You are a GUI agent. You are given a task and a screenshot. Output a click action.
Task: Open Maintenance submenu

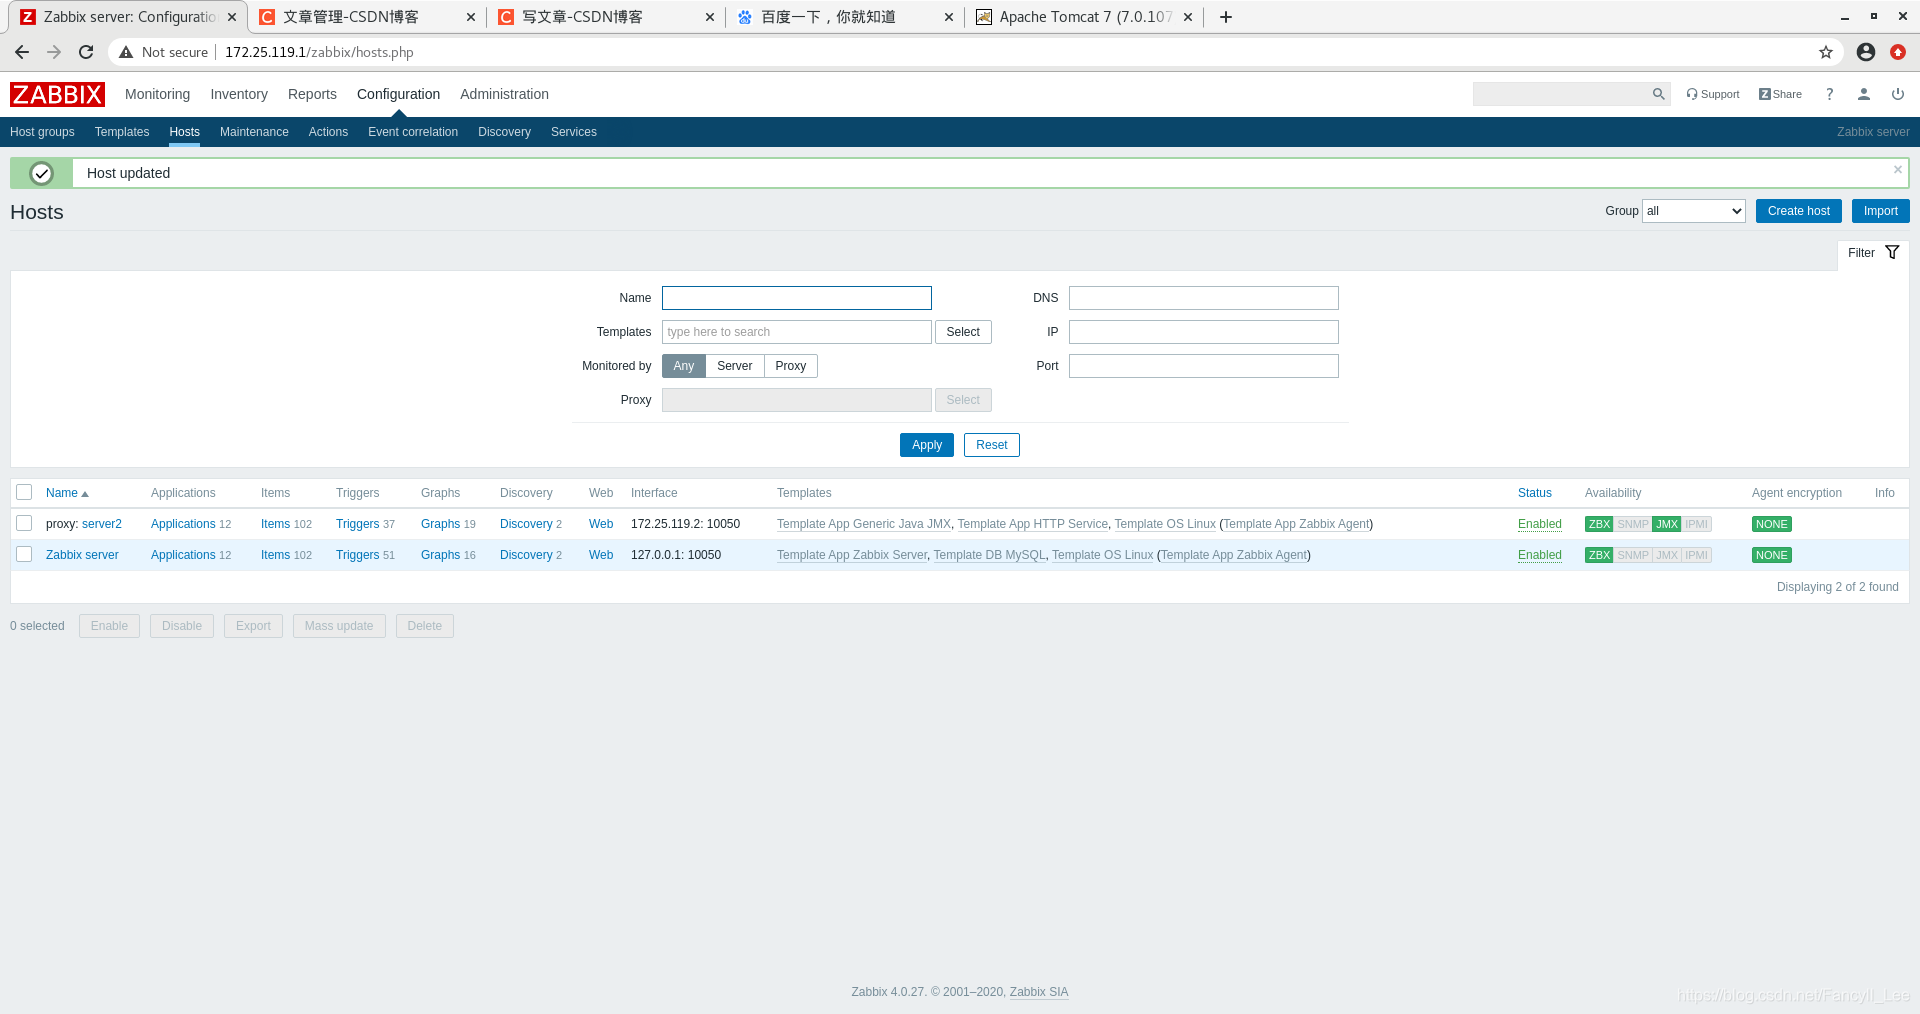coord(254,132)
